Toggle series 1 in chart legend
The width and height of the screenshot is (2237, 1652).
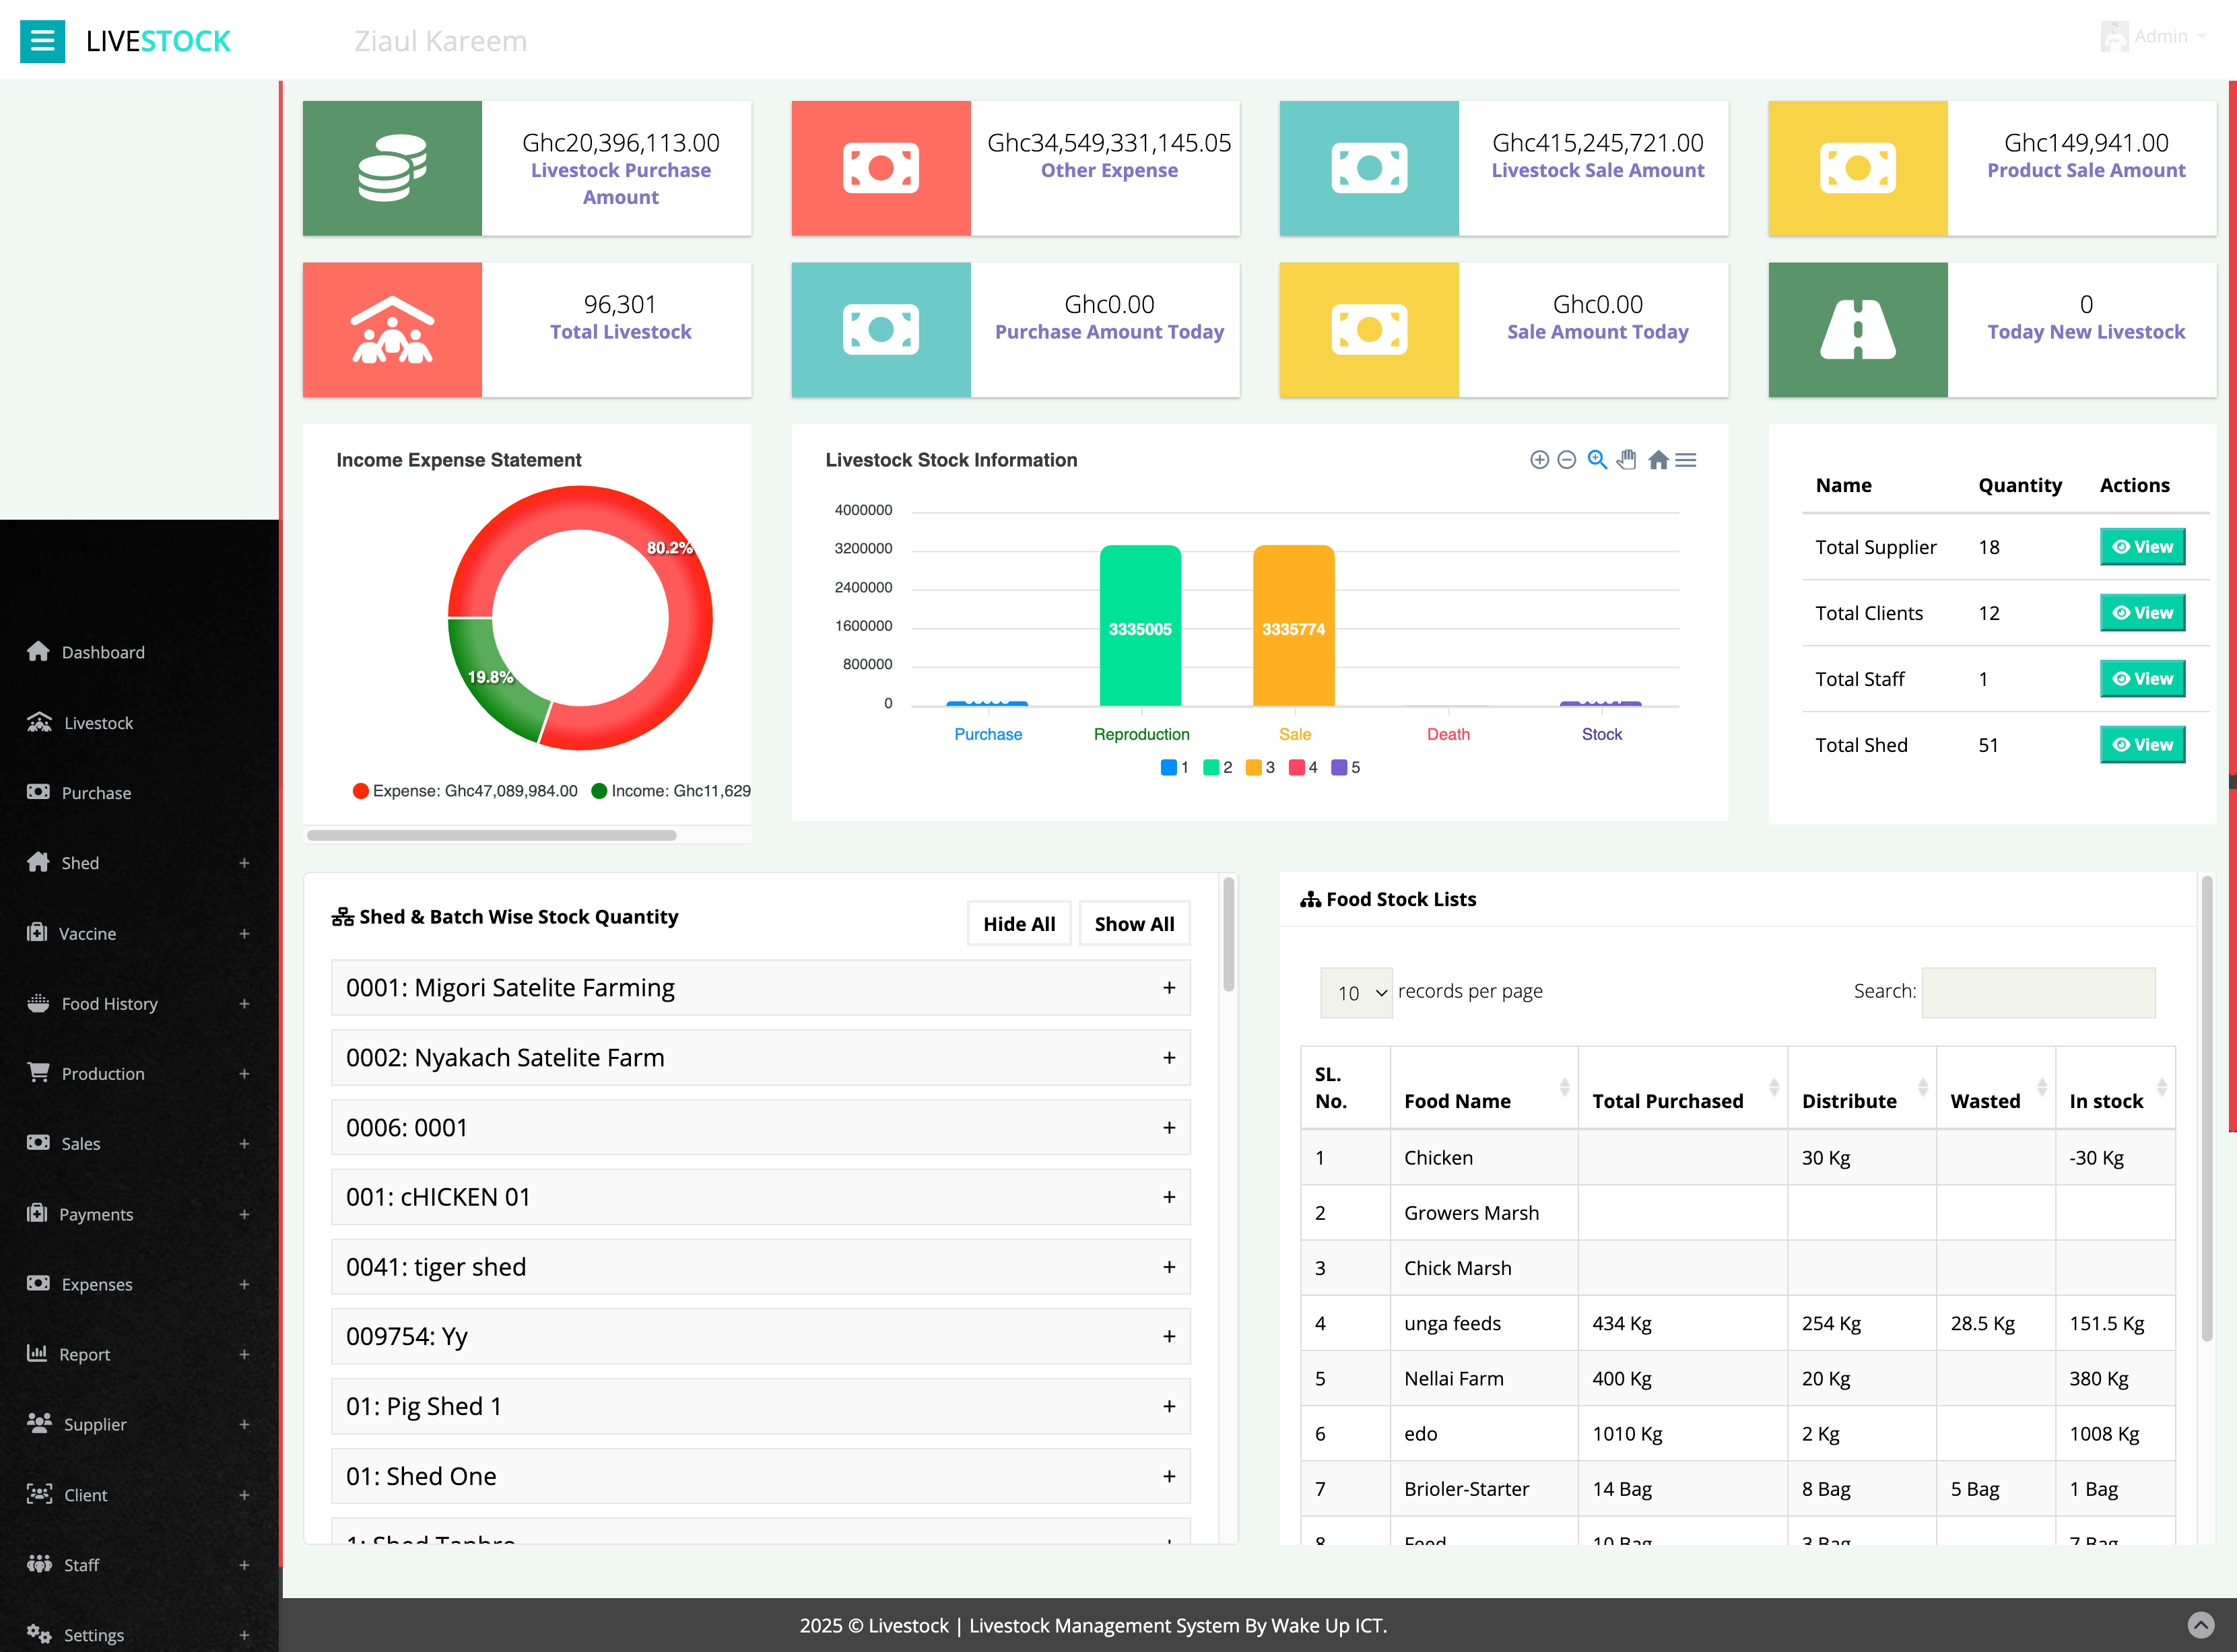click(x=1174, y=767)
